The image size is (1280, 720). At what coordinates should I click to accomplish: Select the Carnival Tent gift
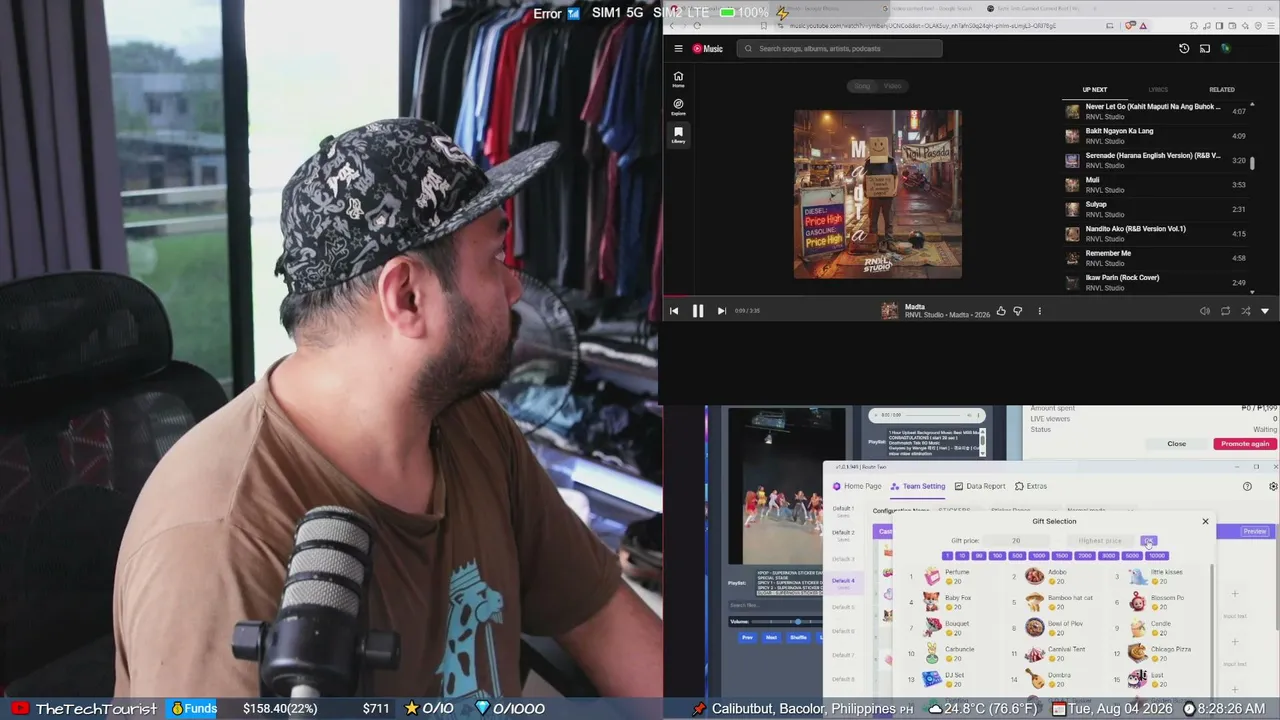1056,653
